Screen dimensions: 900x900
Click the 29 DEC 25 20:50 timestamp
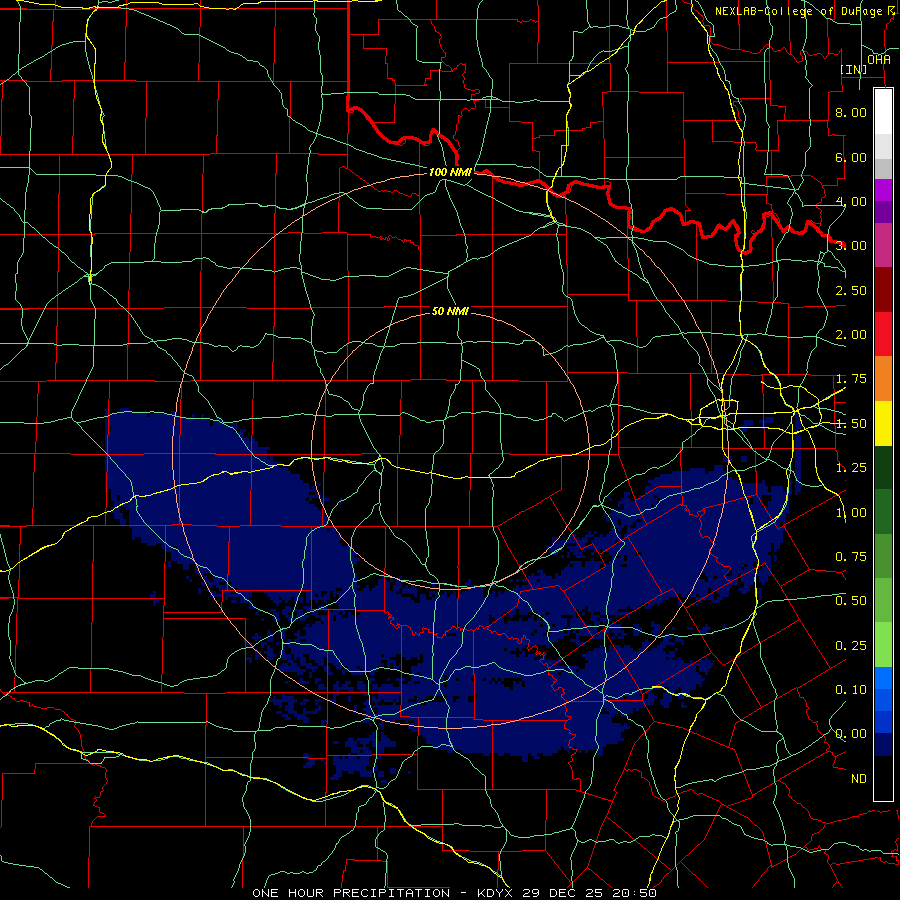tap(591, 893)
